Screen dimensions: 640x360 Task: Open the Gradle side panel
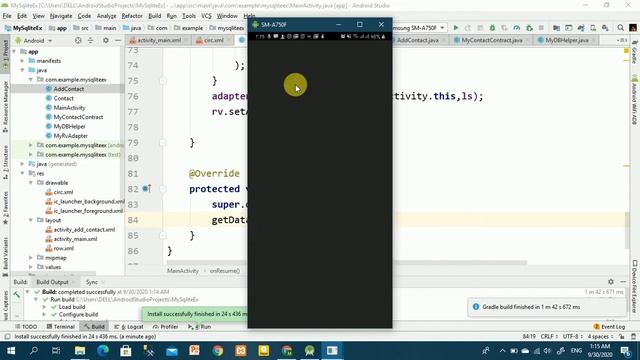(635, 52)
